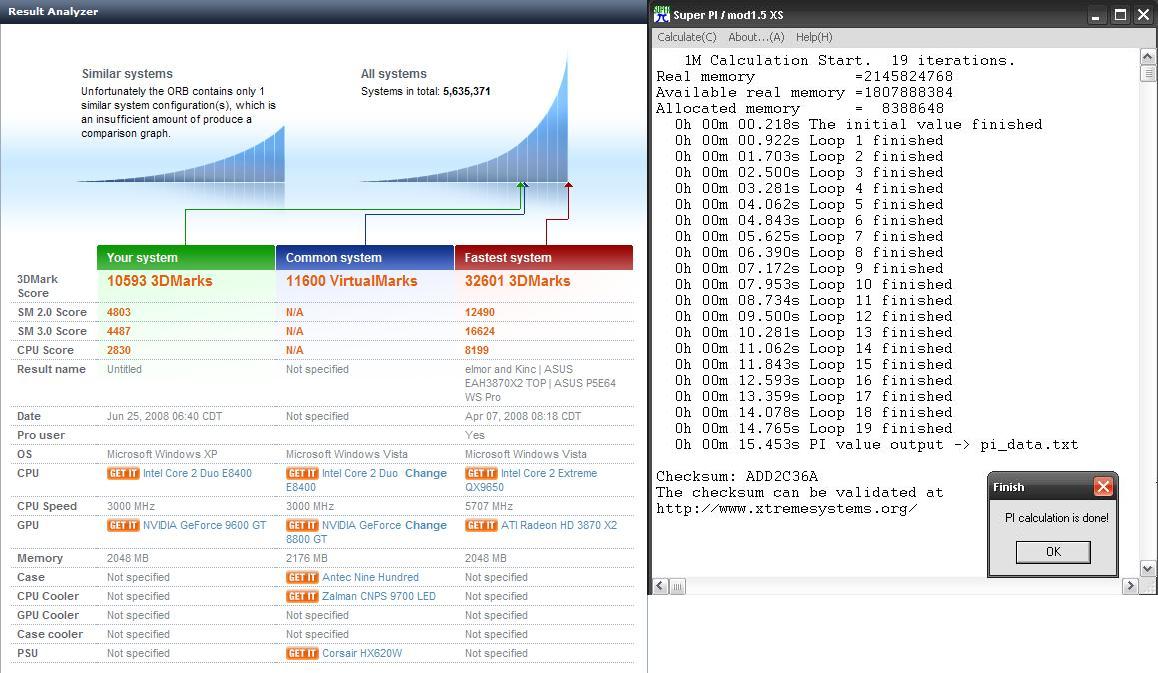Click the 10593 3DMarks score

[x=160, y=281]
